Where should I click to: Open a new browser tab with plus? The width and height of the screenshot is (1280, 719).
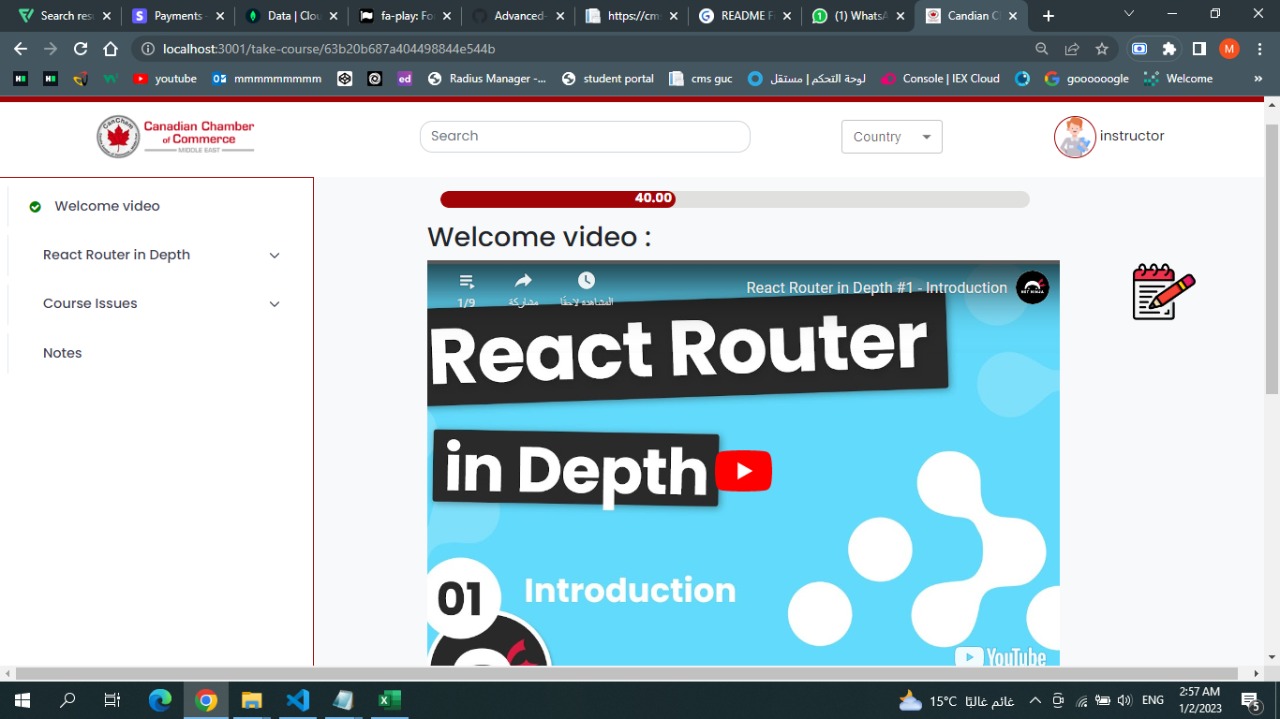pyautogui.click(x=1048, y=16)
